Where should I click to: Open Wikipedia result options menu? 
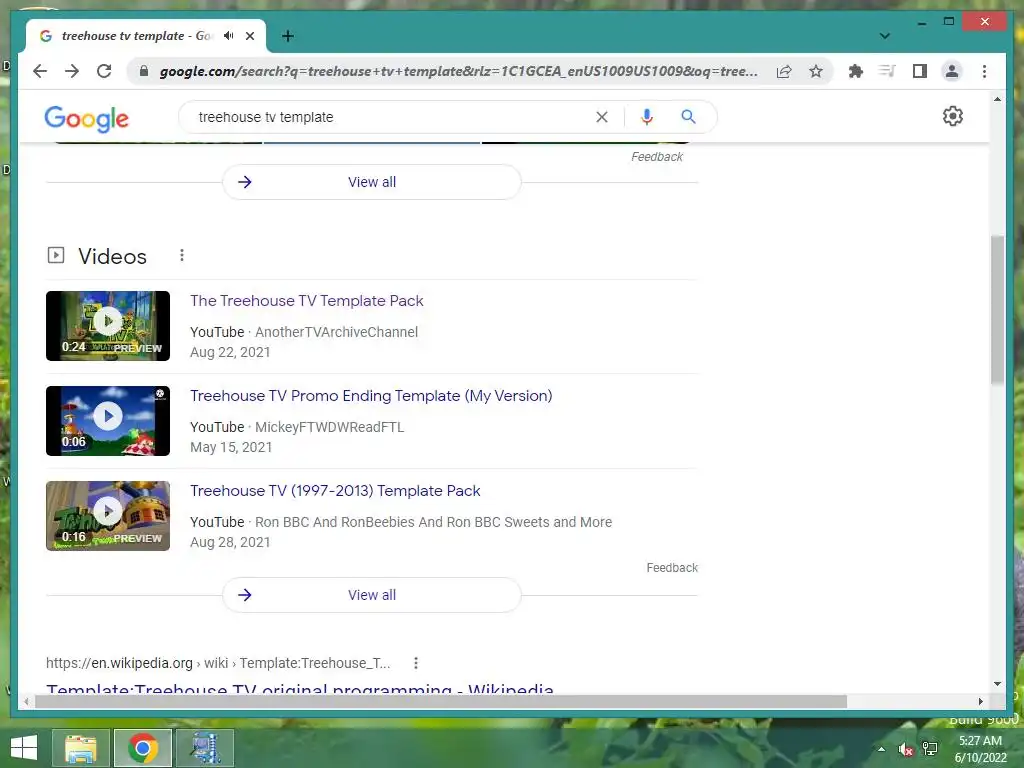click(x=415, y=664)
